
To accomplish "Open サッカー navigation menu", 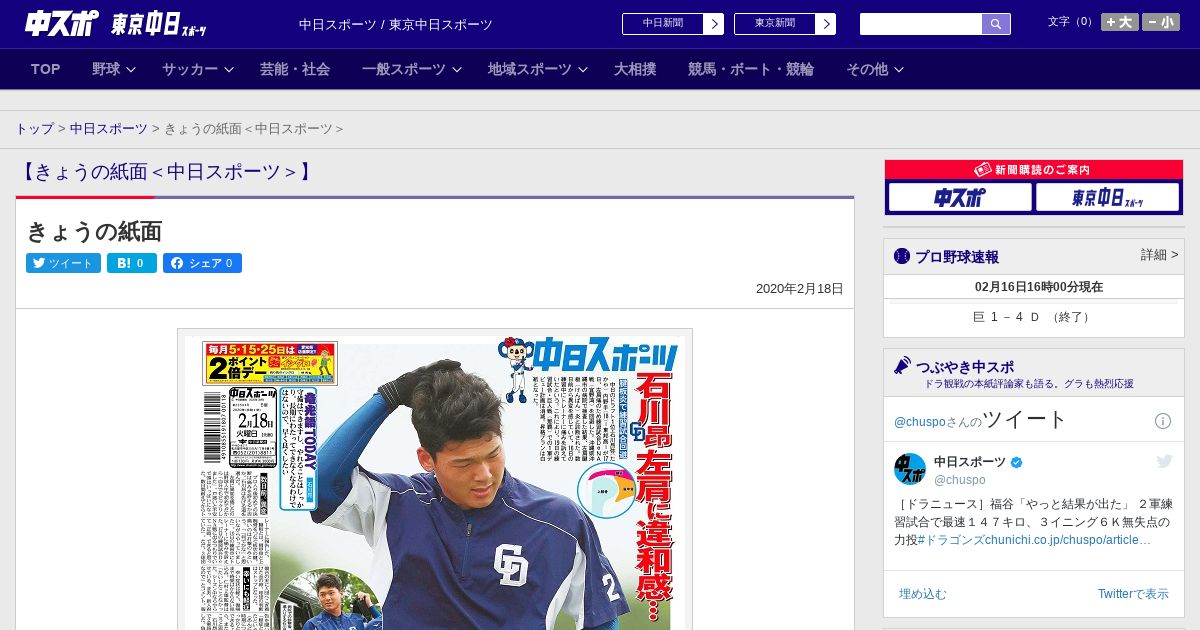I will [x=190, y=69].
